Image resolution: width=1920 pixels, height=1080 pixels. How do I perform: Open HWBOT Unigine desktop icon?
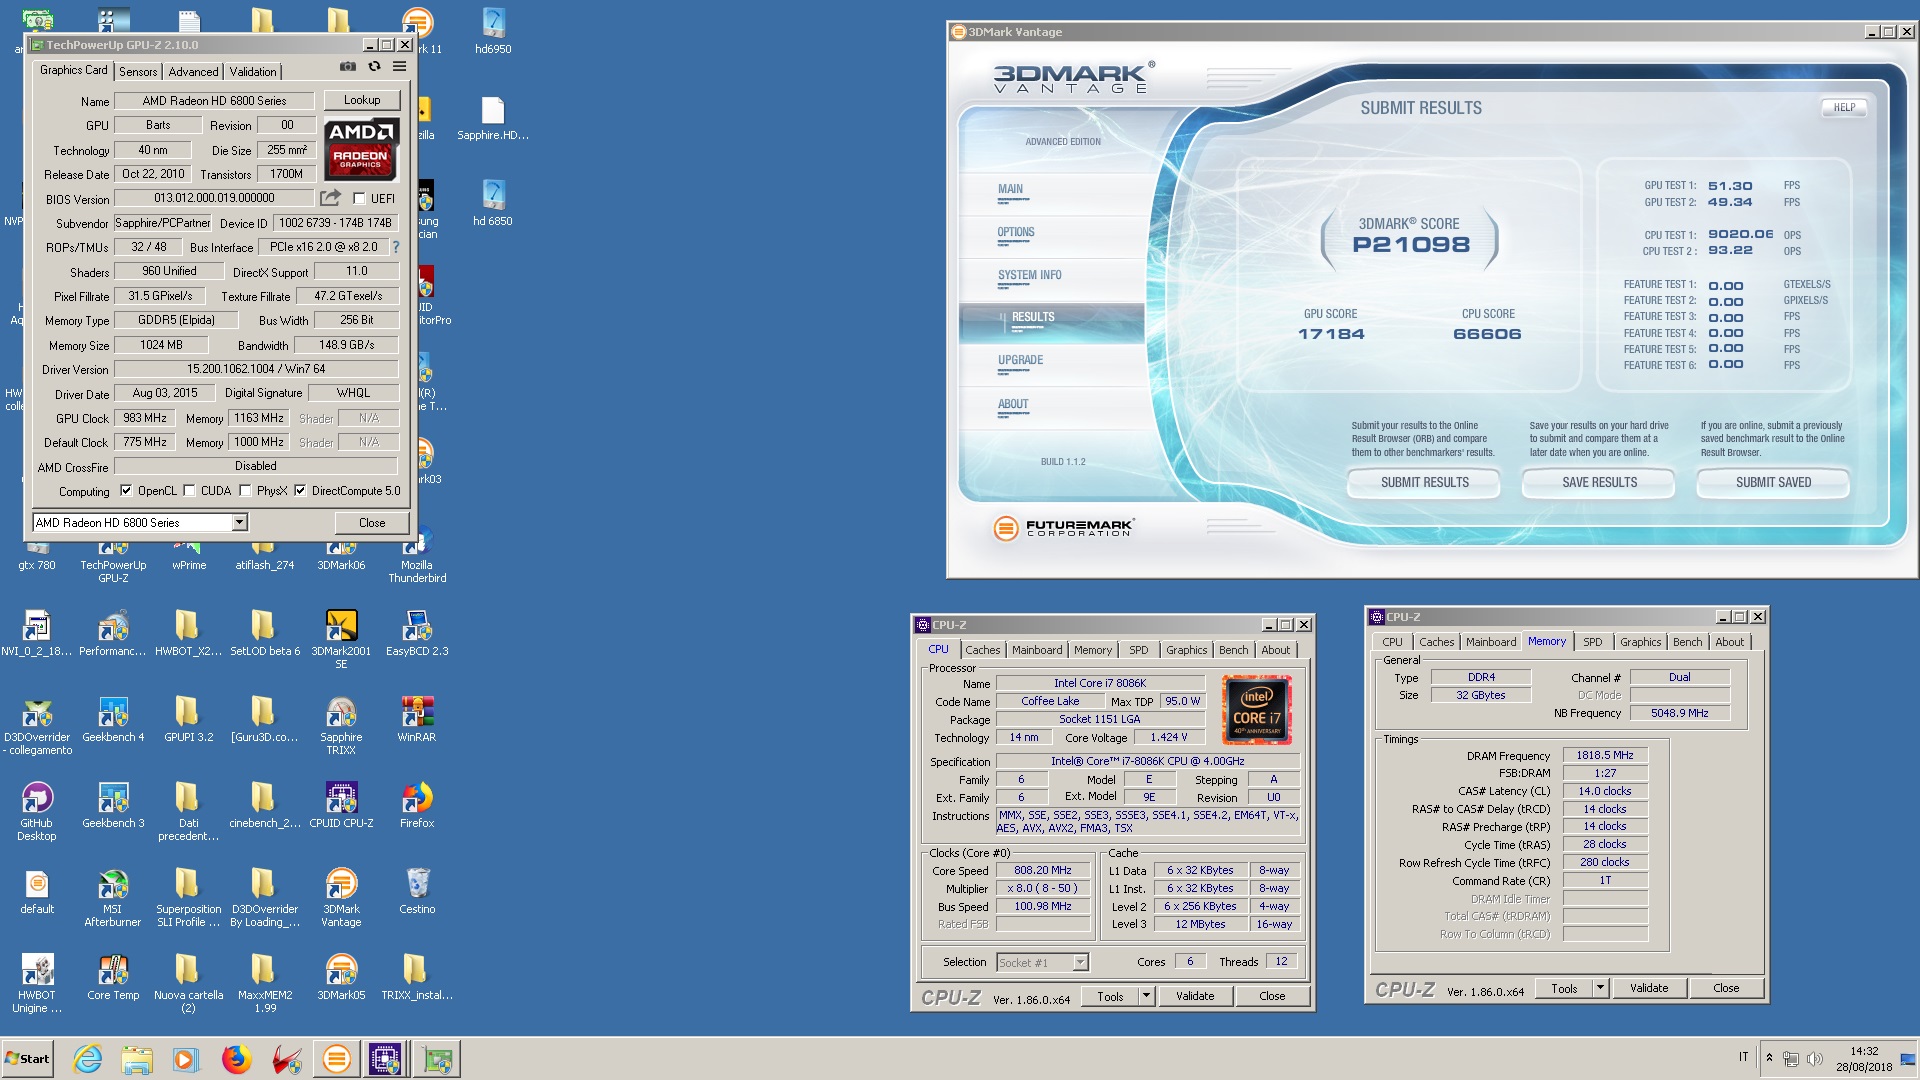(37, 983)
